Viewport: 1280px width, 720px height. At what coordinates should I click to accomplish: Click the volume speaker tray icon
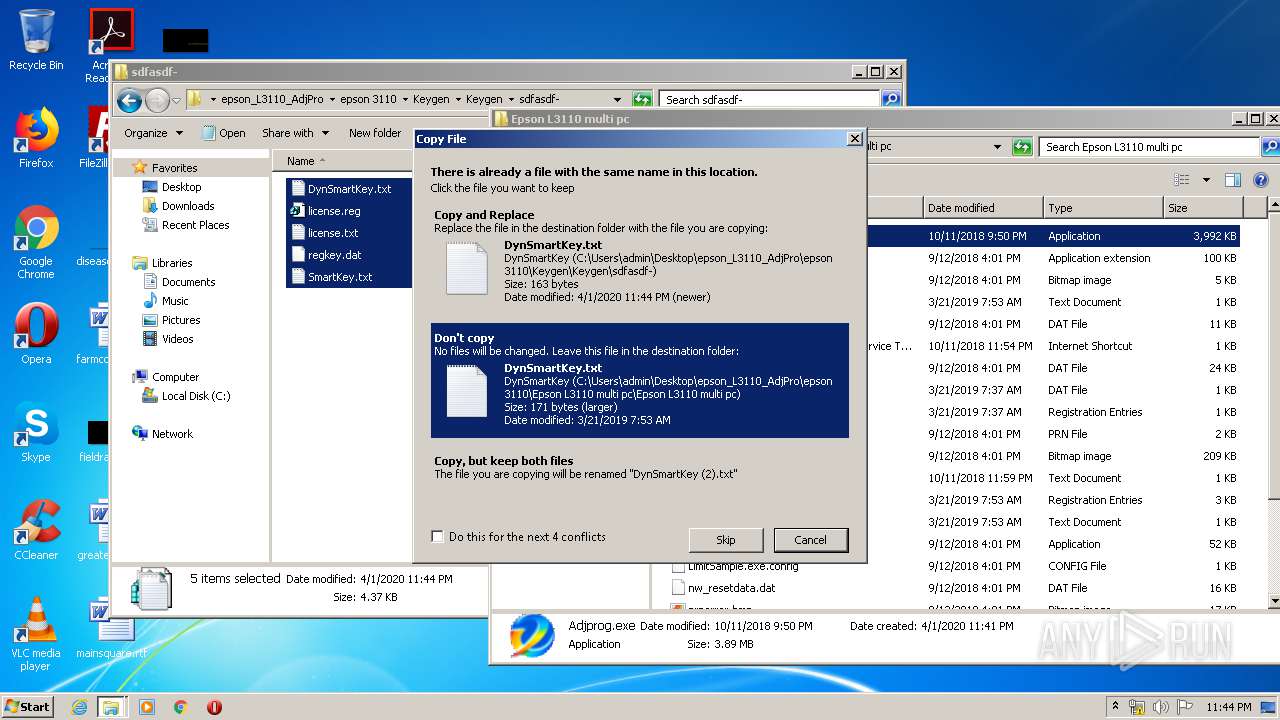click(x=1160, y=707)
